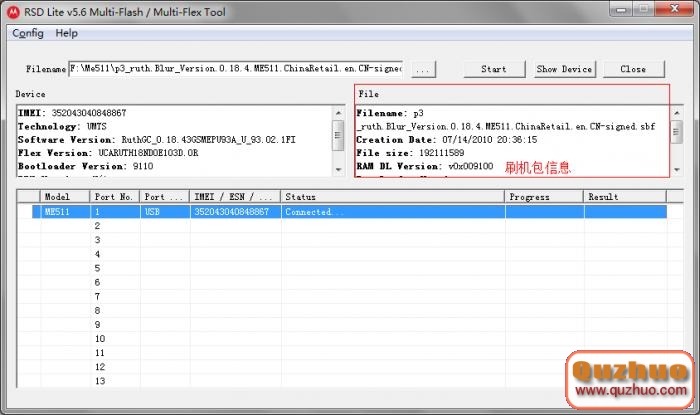The height and width of the screenshot is (415, 700).
Task: Click the Status column header
Action: [393, 197]
